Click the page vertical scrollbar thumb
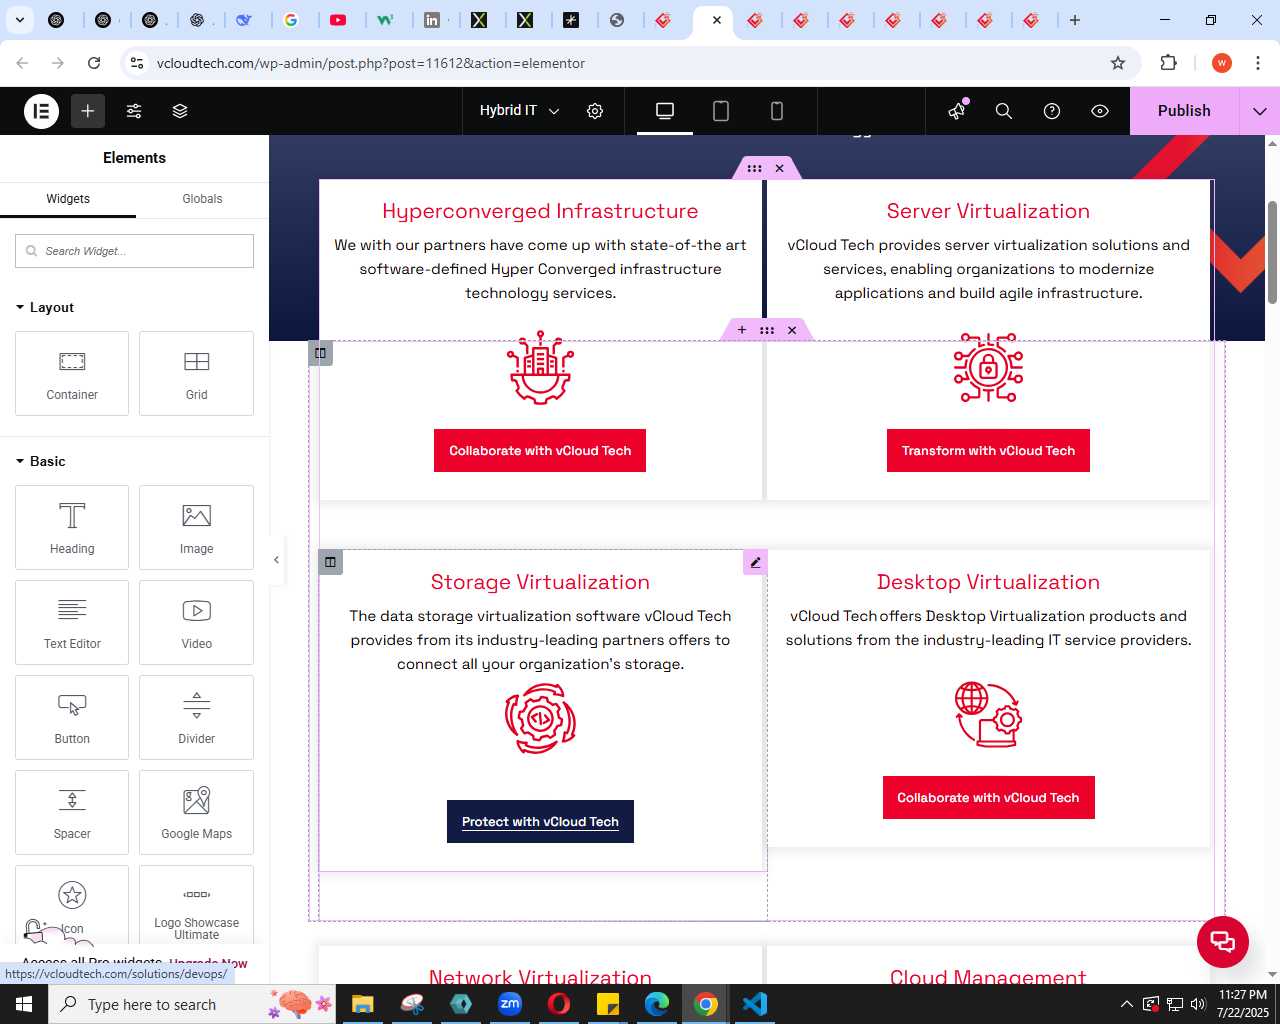This screenshot has width=1280, height=1024. pyautogui.click(x=1272, y=253)
